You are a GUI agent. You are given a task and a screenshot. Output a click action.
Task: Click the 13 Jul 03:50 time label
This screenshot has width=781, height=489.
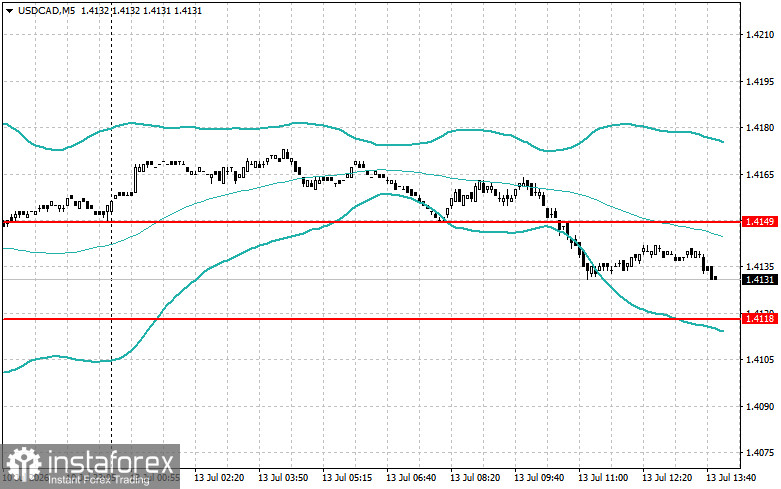283,478
